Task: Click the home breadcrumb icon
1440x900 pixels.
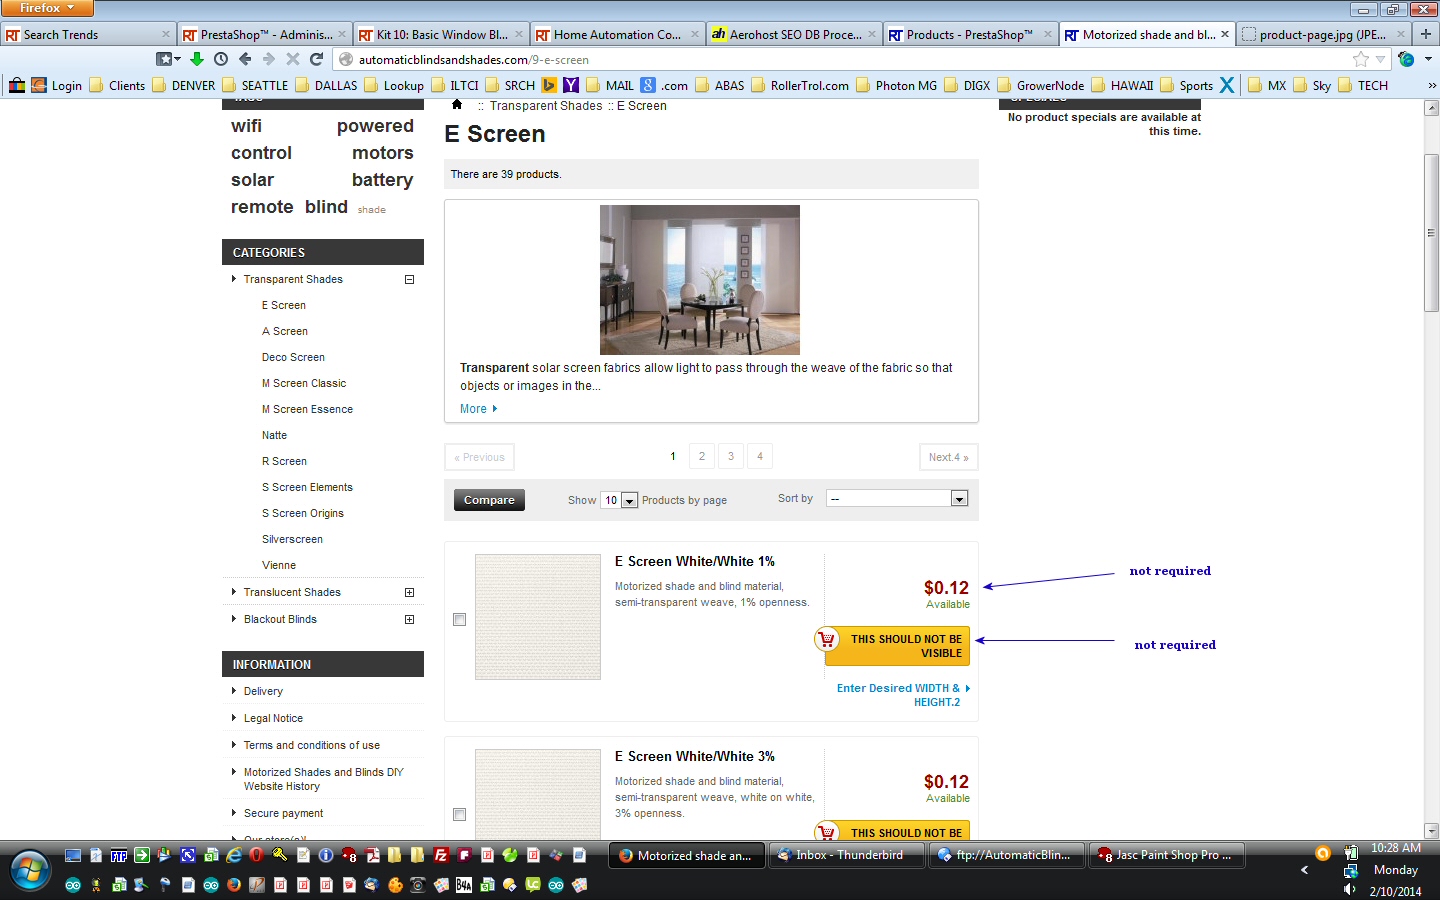Action: 457,105
